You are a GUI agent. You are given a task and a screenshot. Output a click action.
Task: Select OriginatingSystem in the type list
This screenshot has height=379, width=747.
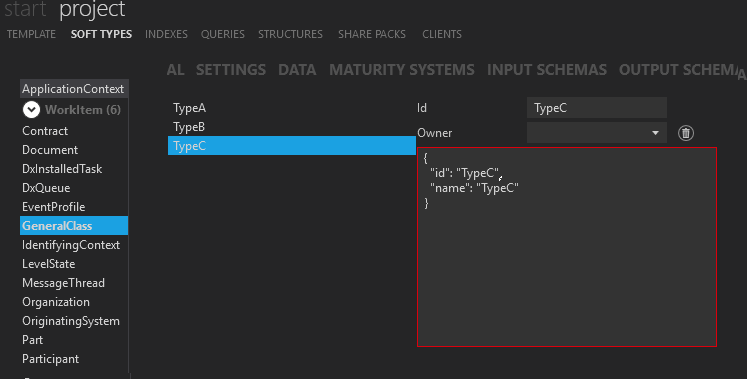click(74, 321)
